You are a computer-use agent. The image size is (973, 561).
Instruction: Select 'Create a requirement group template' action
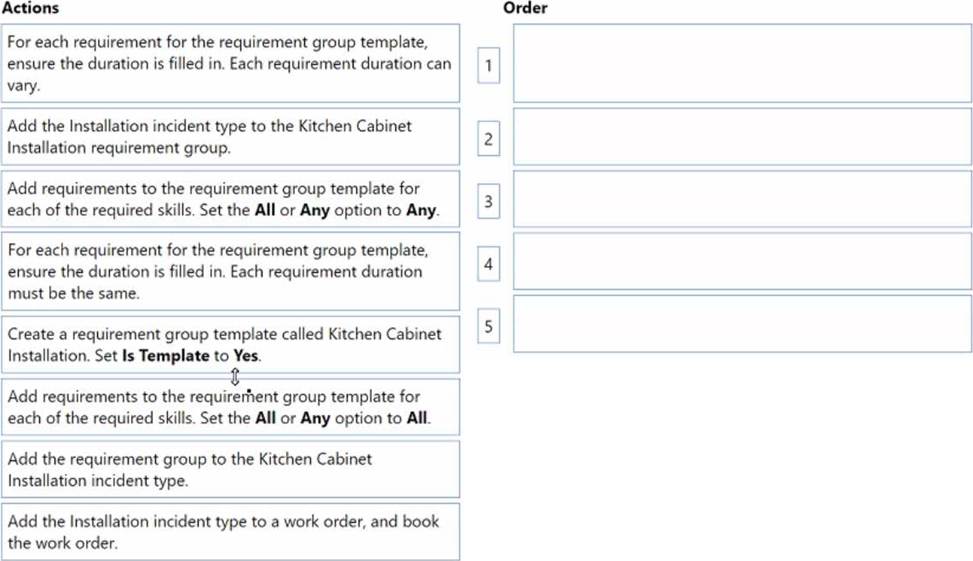[x=230, y=344]
